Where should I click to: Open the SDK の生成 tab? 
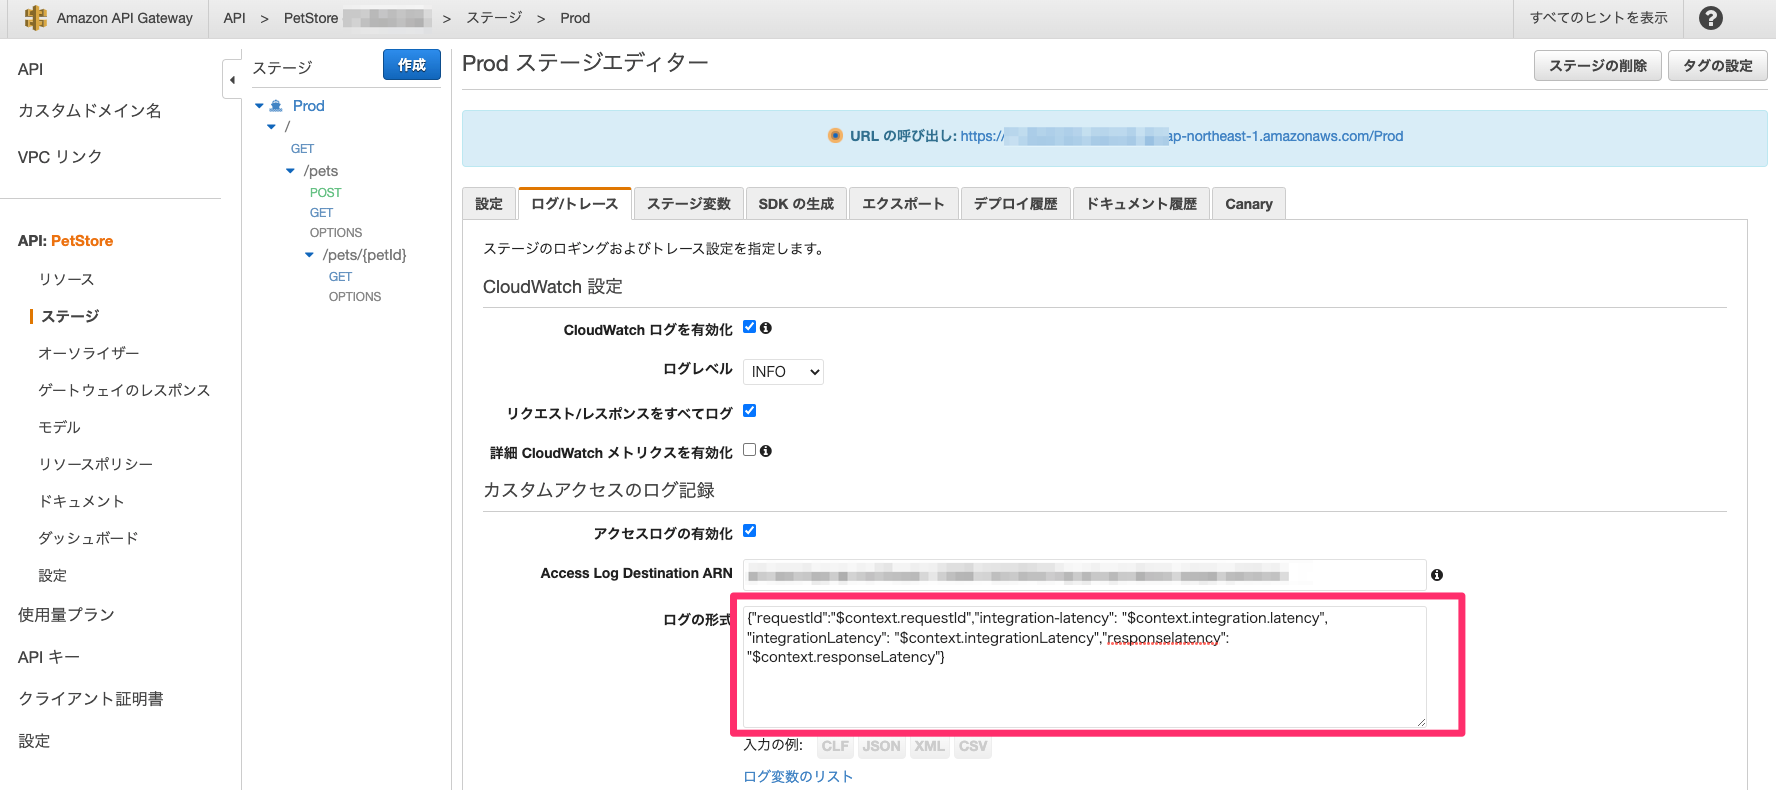point(796,204)
